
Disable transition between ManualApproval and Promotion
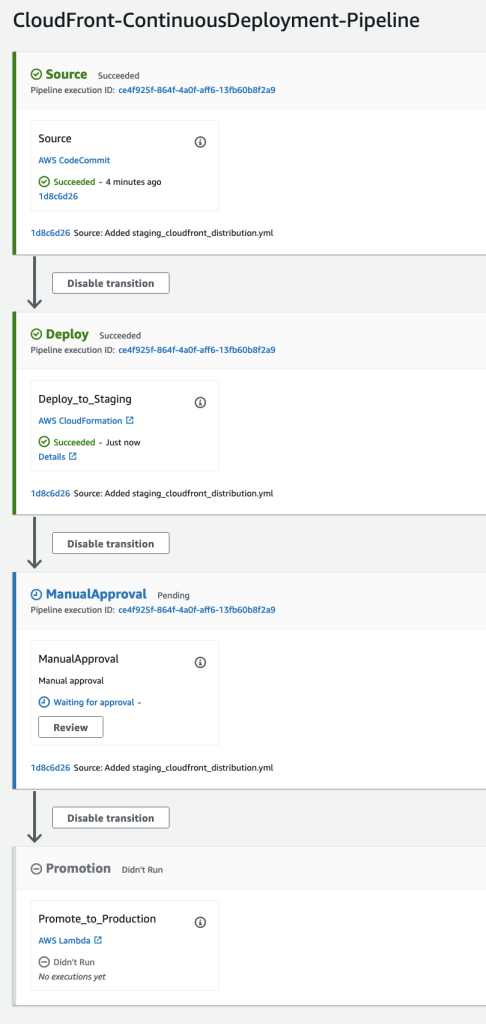click(x=110, y=818)
